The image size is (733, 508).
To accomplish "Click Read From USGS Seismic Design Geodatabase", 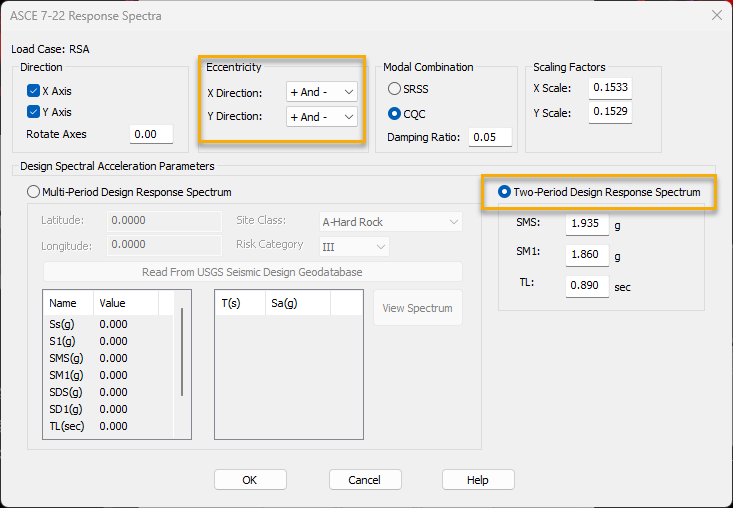I will (252, 272).
